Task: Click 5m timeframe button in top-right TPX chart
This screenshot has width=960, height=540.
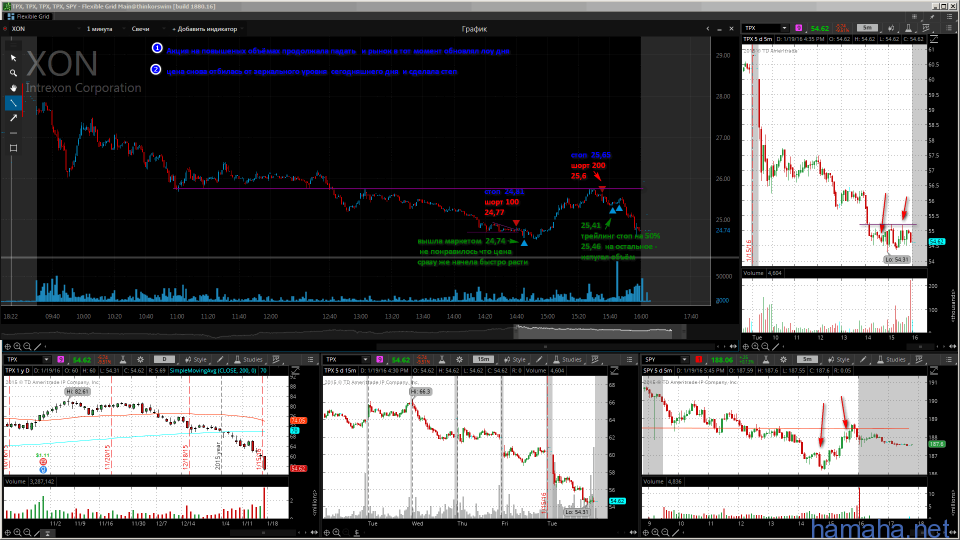Action: 867,28
